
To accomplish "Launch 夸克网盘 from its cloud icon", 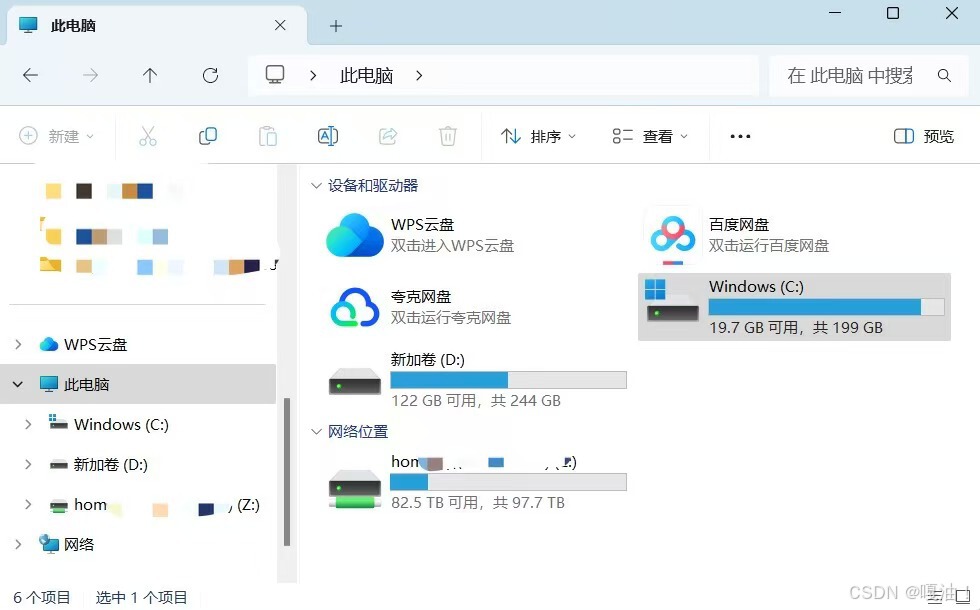I will tap(353, 307).
